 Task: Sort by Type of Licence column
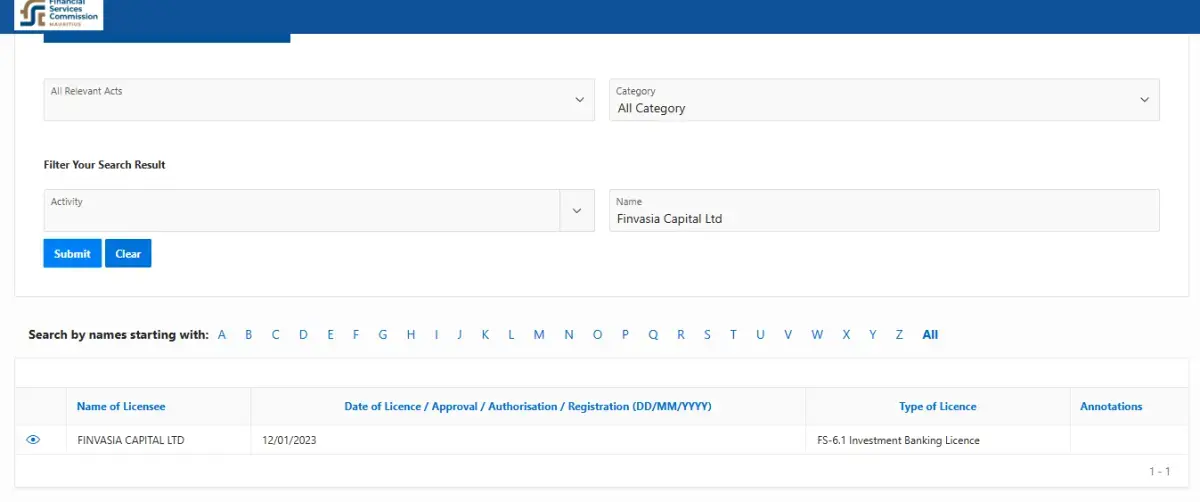pyautogui.click(x=938, y=407)
